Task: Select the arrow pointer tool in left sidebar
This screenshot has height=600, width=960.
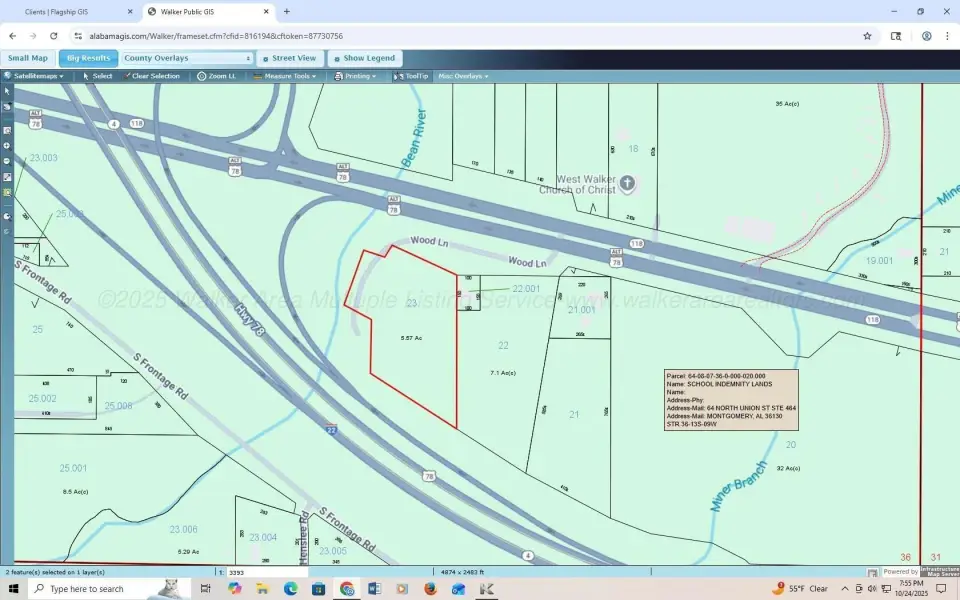Action: point(7,91)
